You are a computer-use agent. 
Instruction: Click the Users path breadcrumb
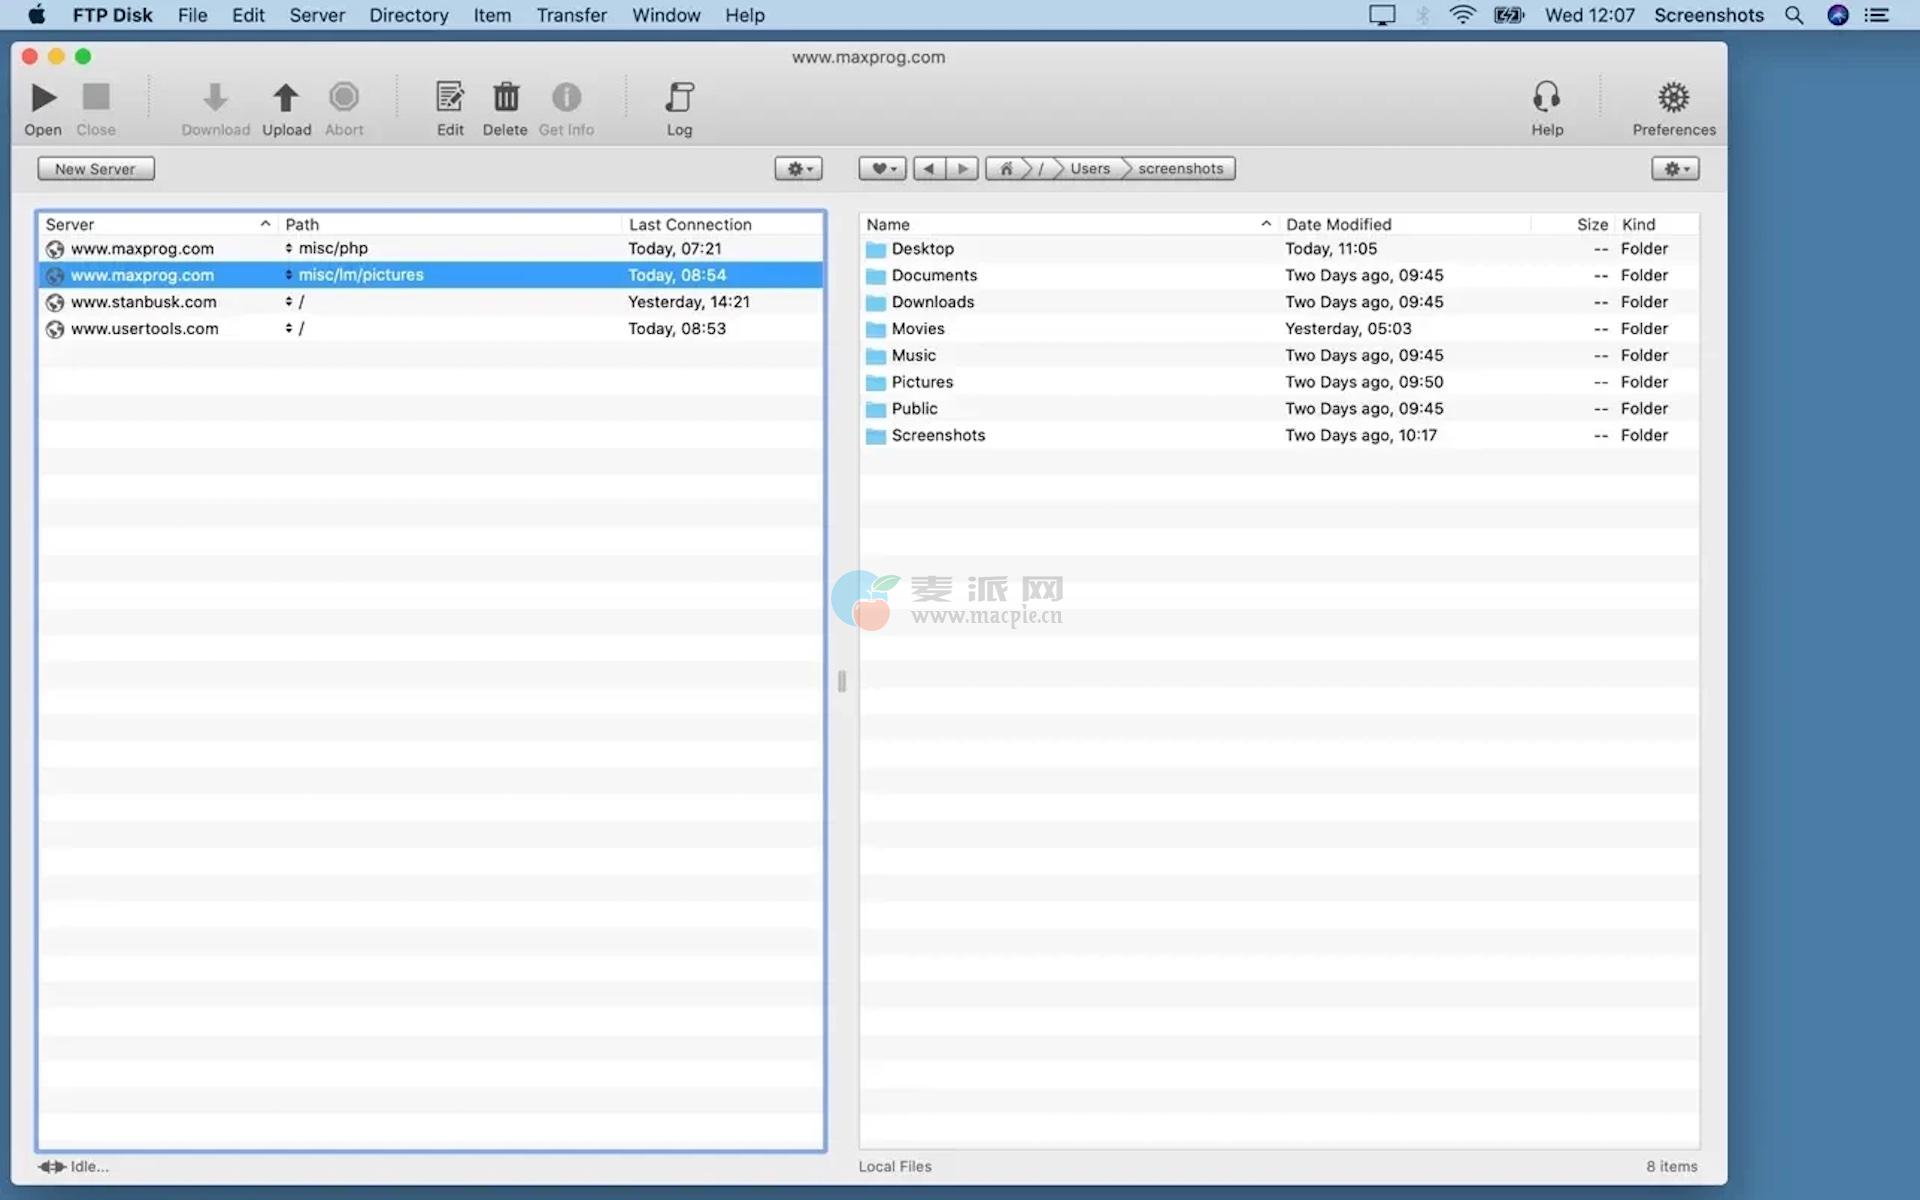point(1089,169)
